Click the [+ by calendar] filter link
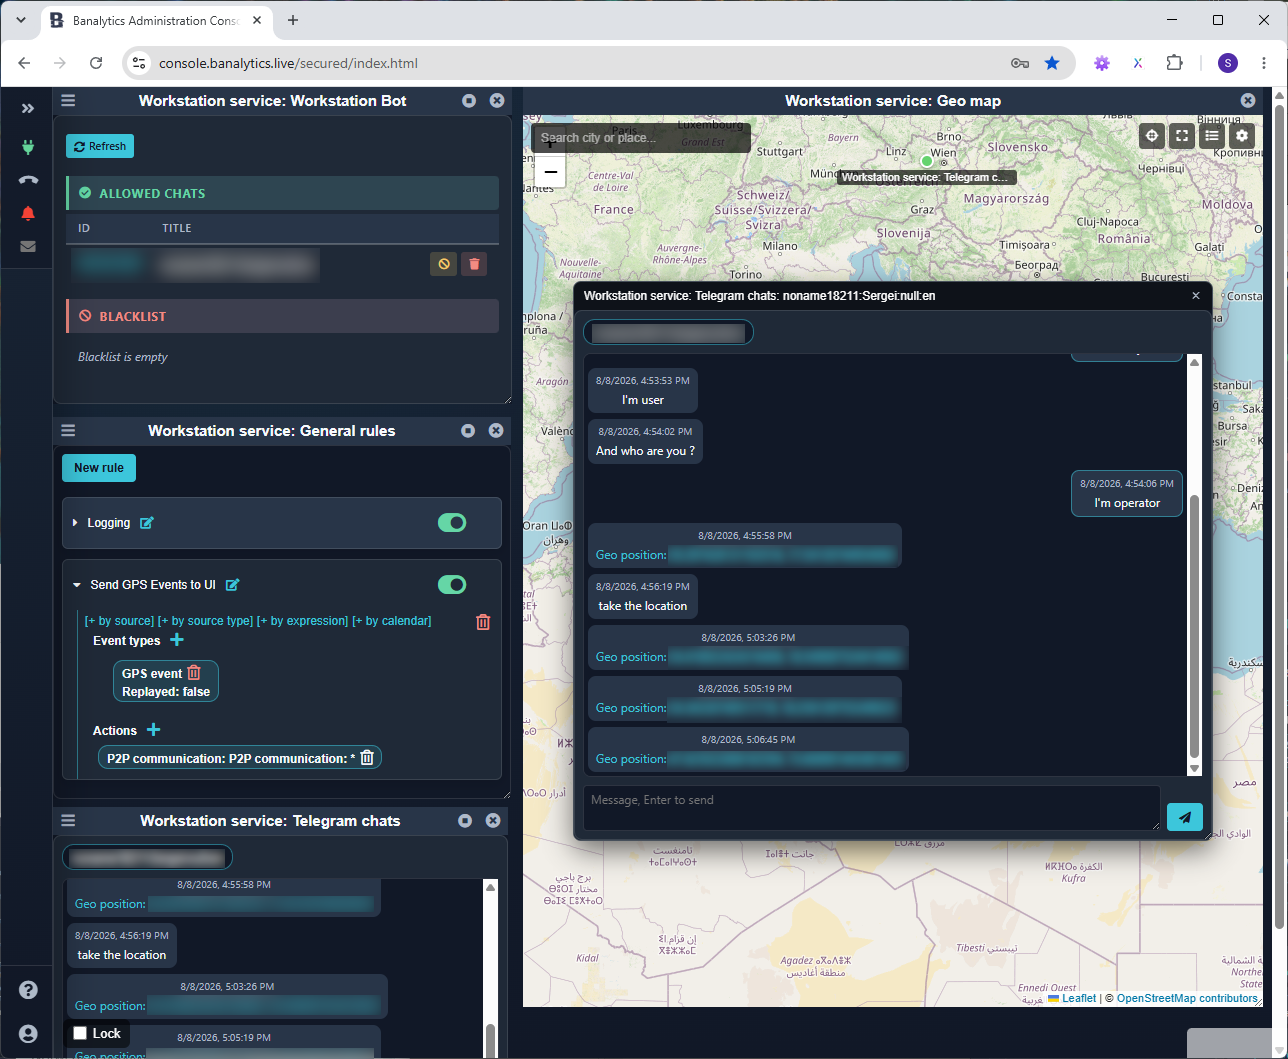This screenshot has width=1288, height=1059. [392, 621]
